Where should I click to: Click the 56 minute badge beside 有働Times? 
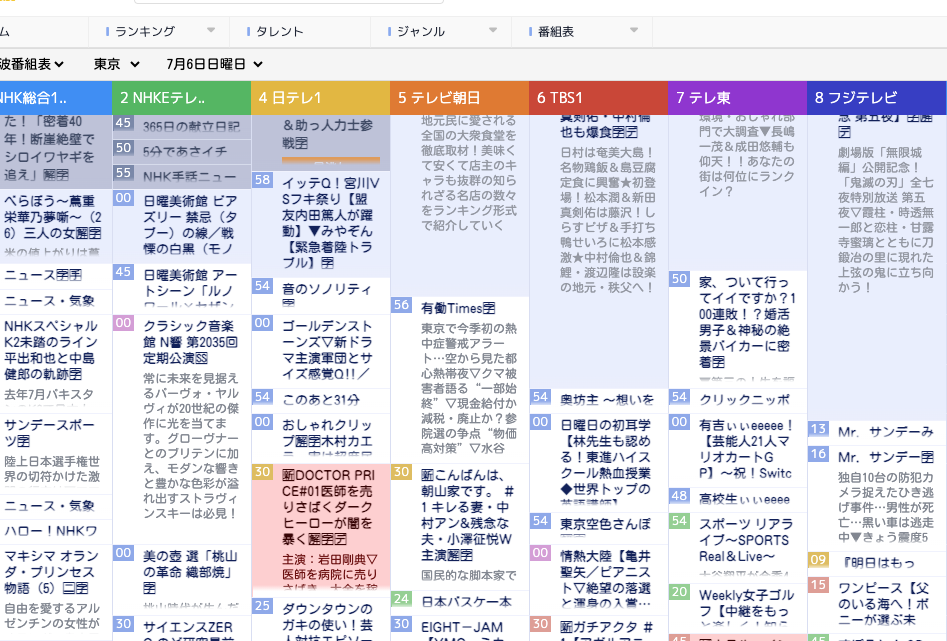[401, 304]
